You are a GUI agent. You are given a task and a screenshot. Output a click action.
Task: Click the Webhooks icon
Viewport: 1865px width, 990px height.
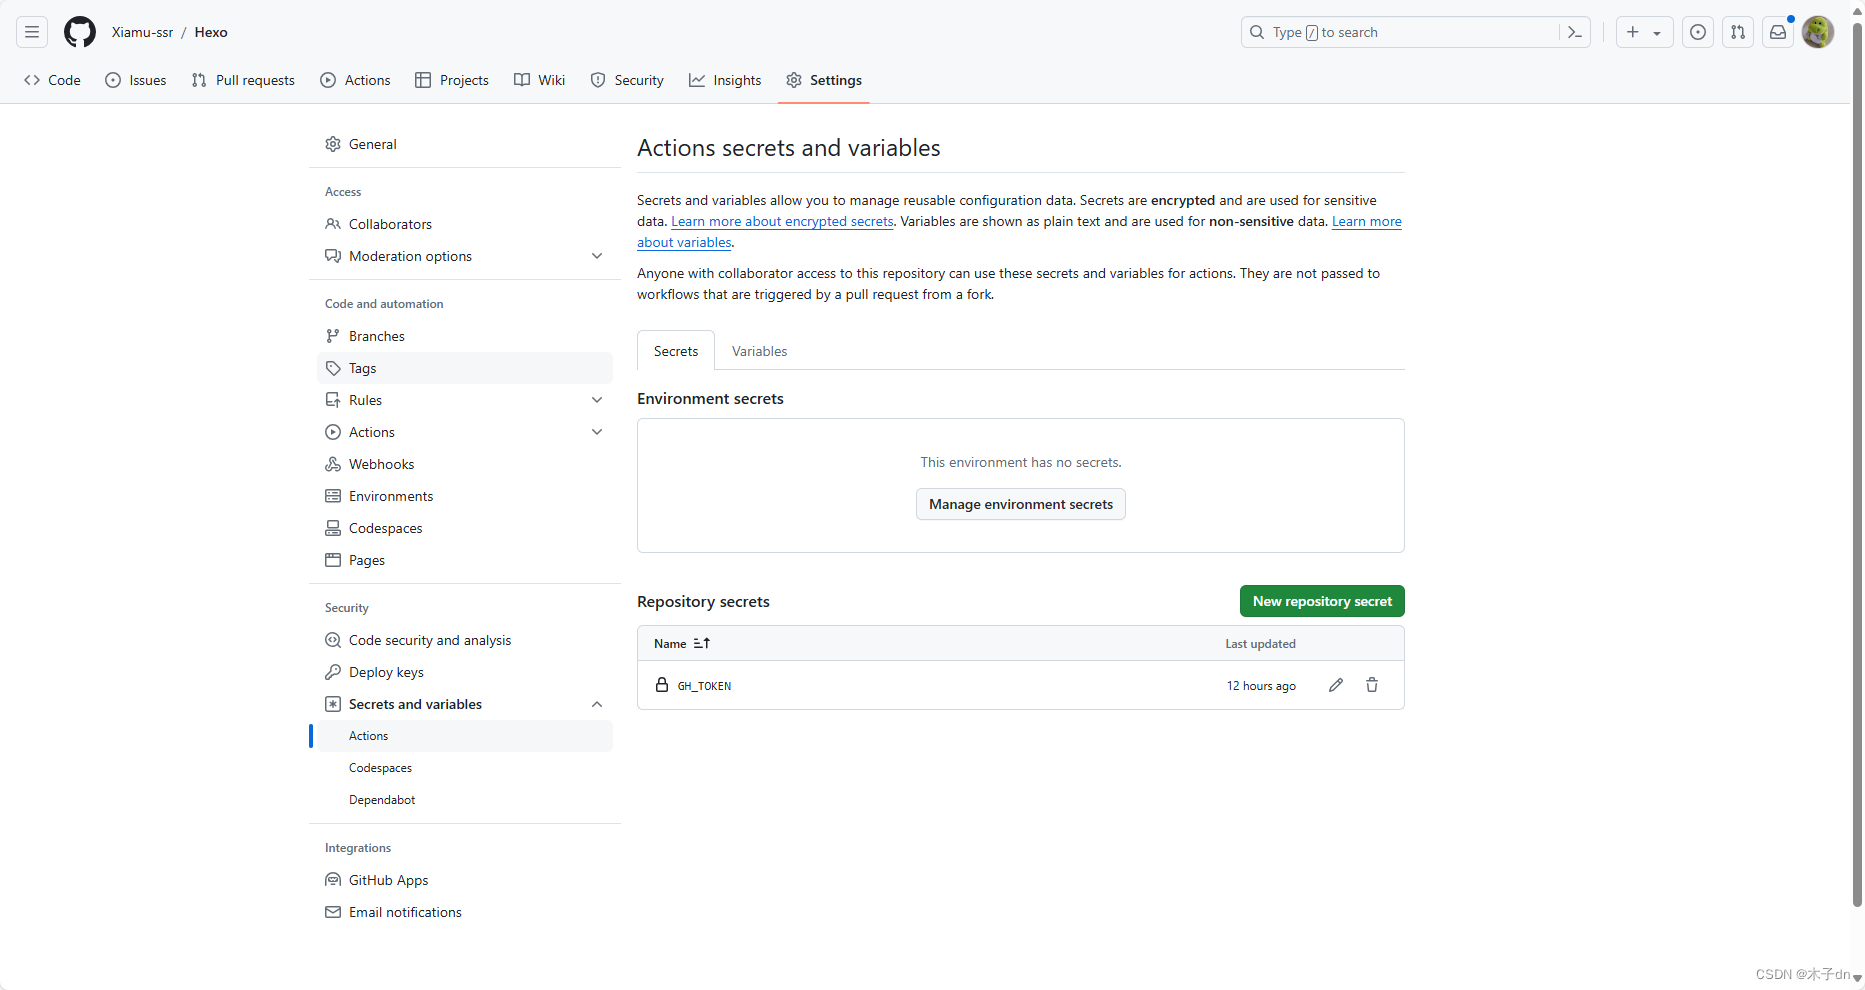(333, 464)
